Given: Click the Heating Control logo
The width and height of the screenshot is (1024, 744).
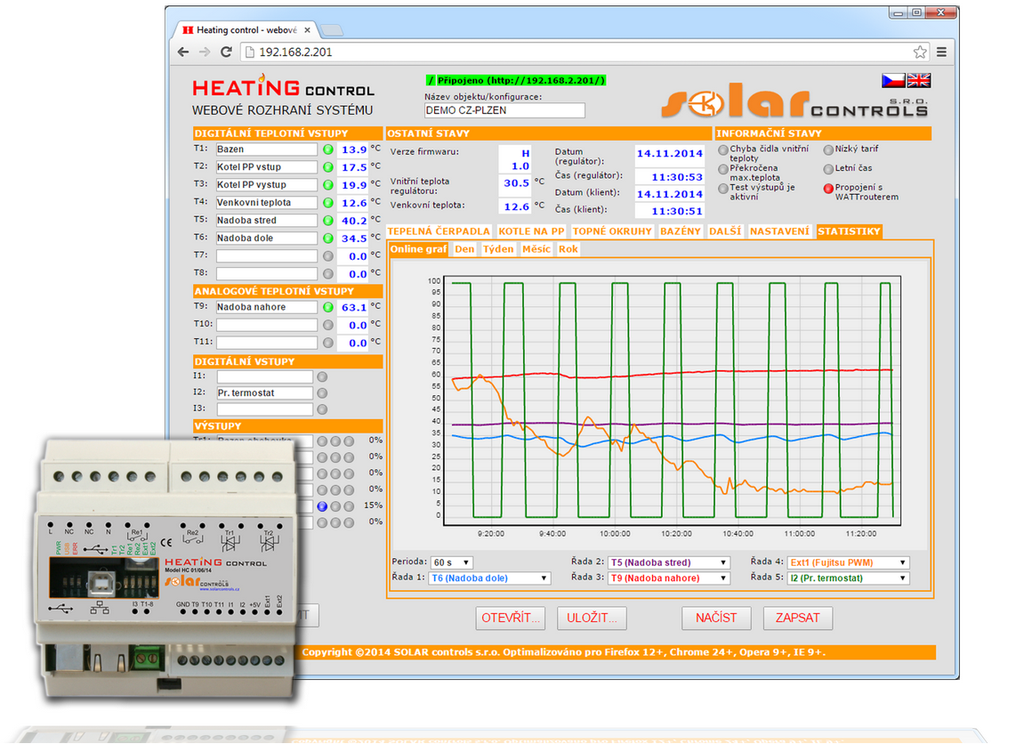Looking at the screenshot, I should (281, 88).
